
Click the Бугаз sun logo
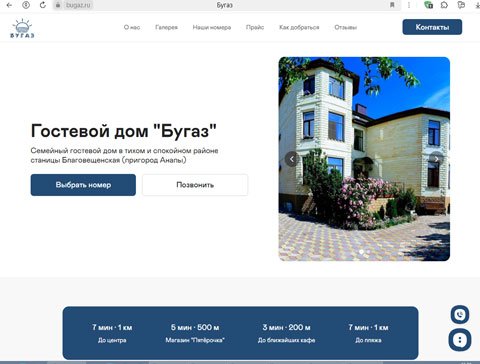[x=22, y=28]
